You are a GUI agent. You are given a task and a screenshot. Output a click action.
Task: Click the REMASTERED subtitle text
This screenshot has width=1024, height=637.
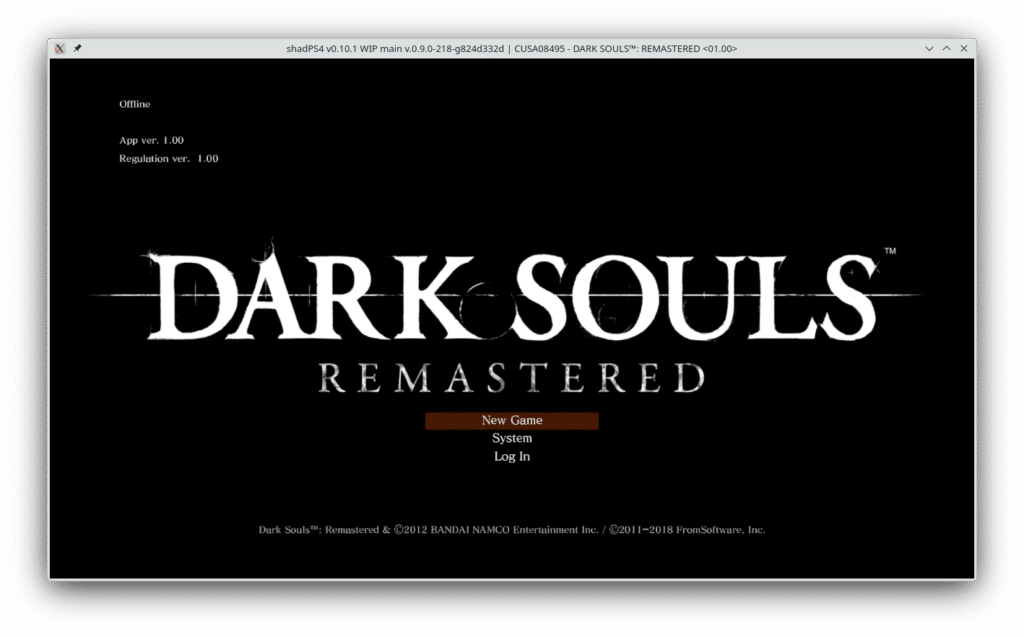[x=512, y=377]
